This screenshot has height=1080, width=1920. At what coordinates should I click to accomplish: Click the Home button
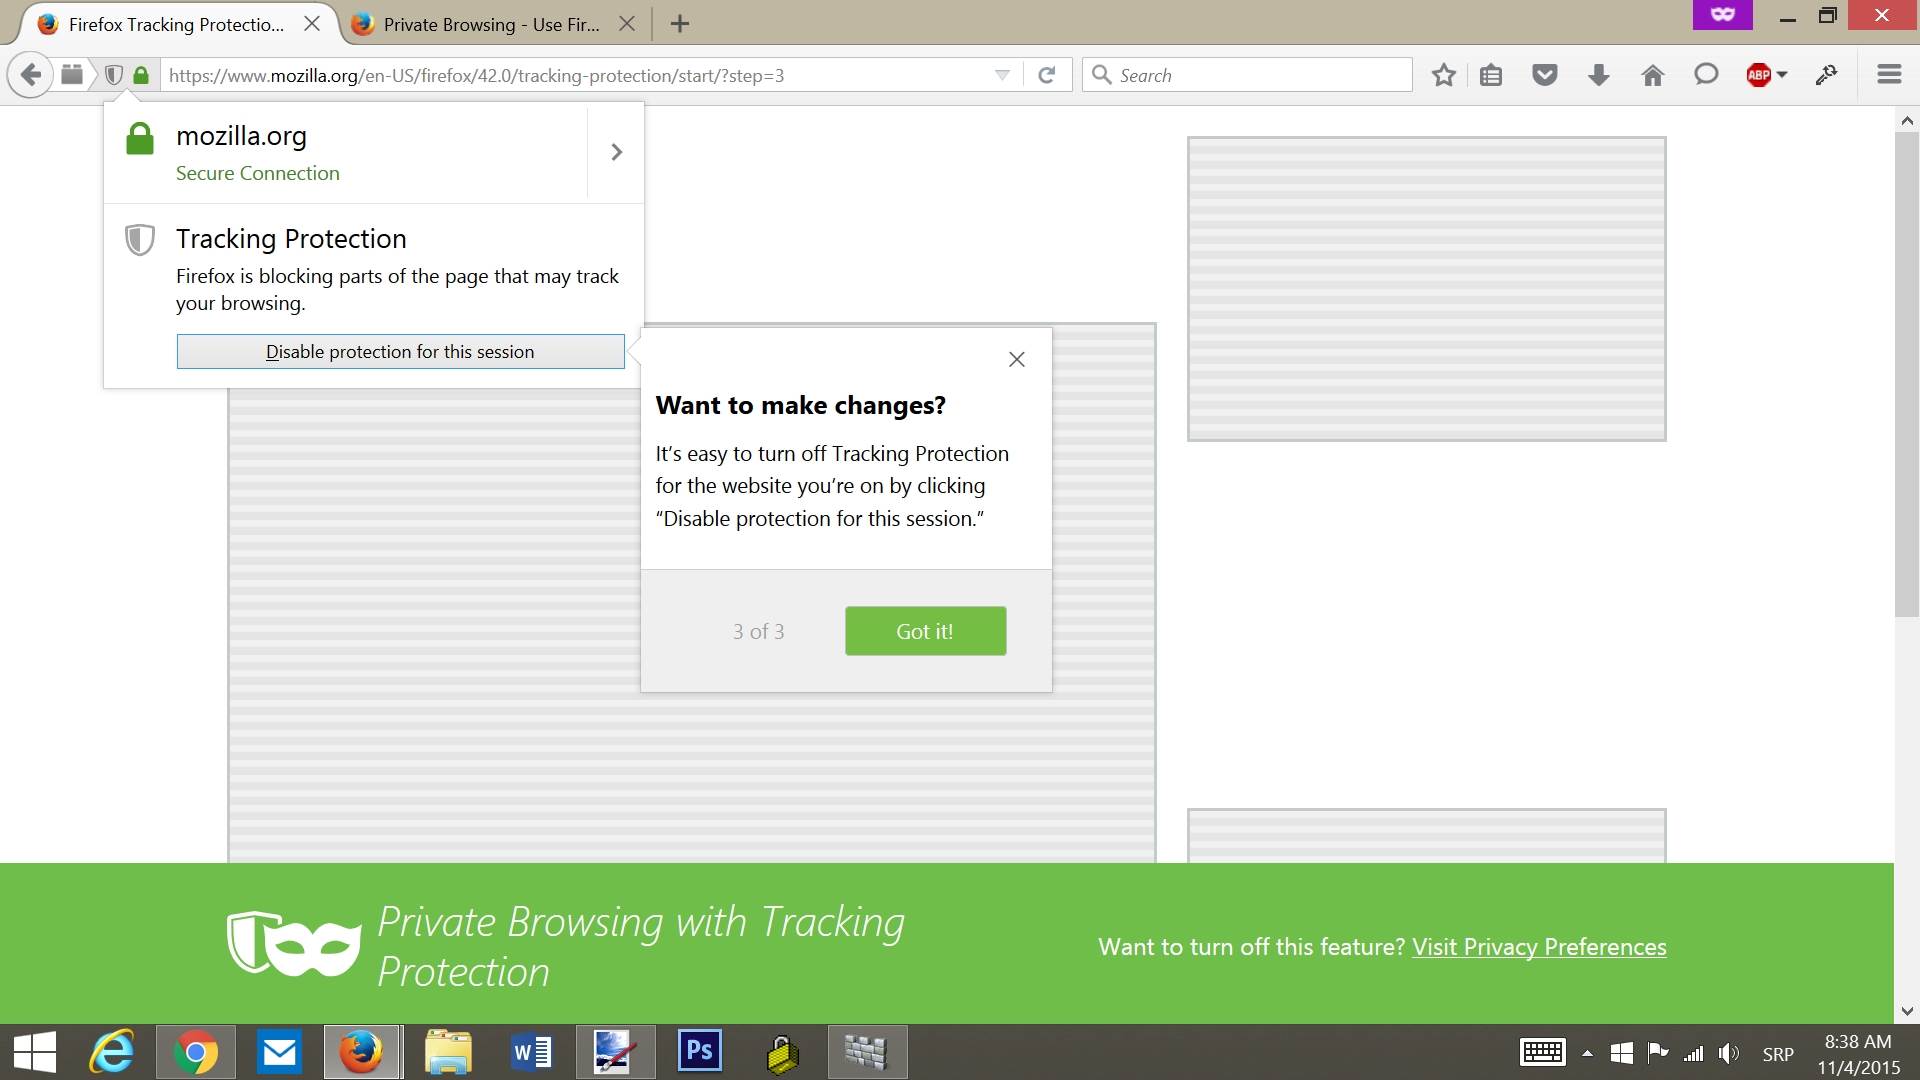tap(1652, 74)
